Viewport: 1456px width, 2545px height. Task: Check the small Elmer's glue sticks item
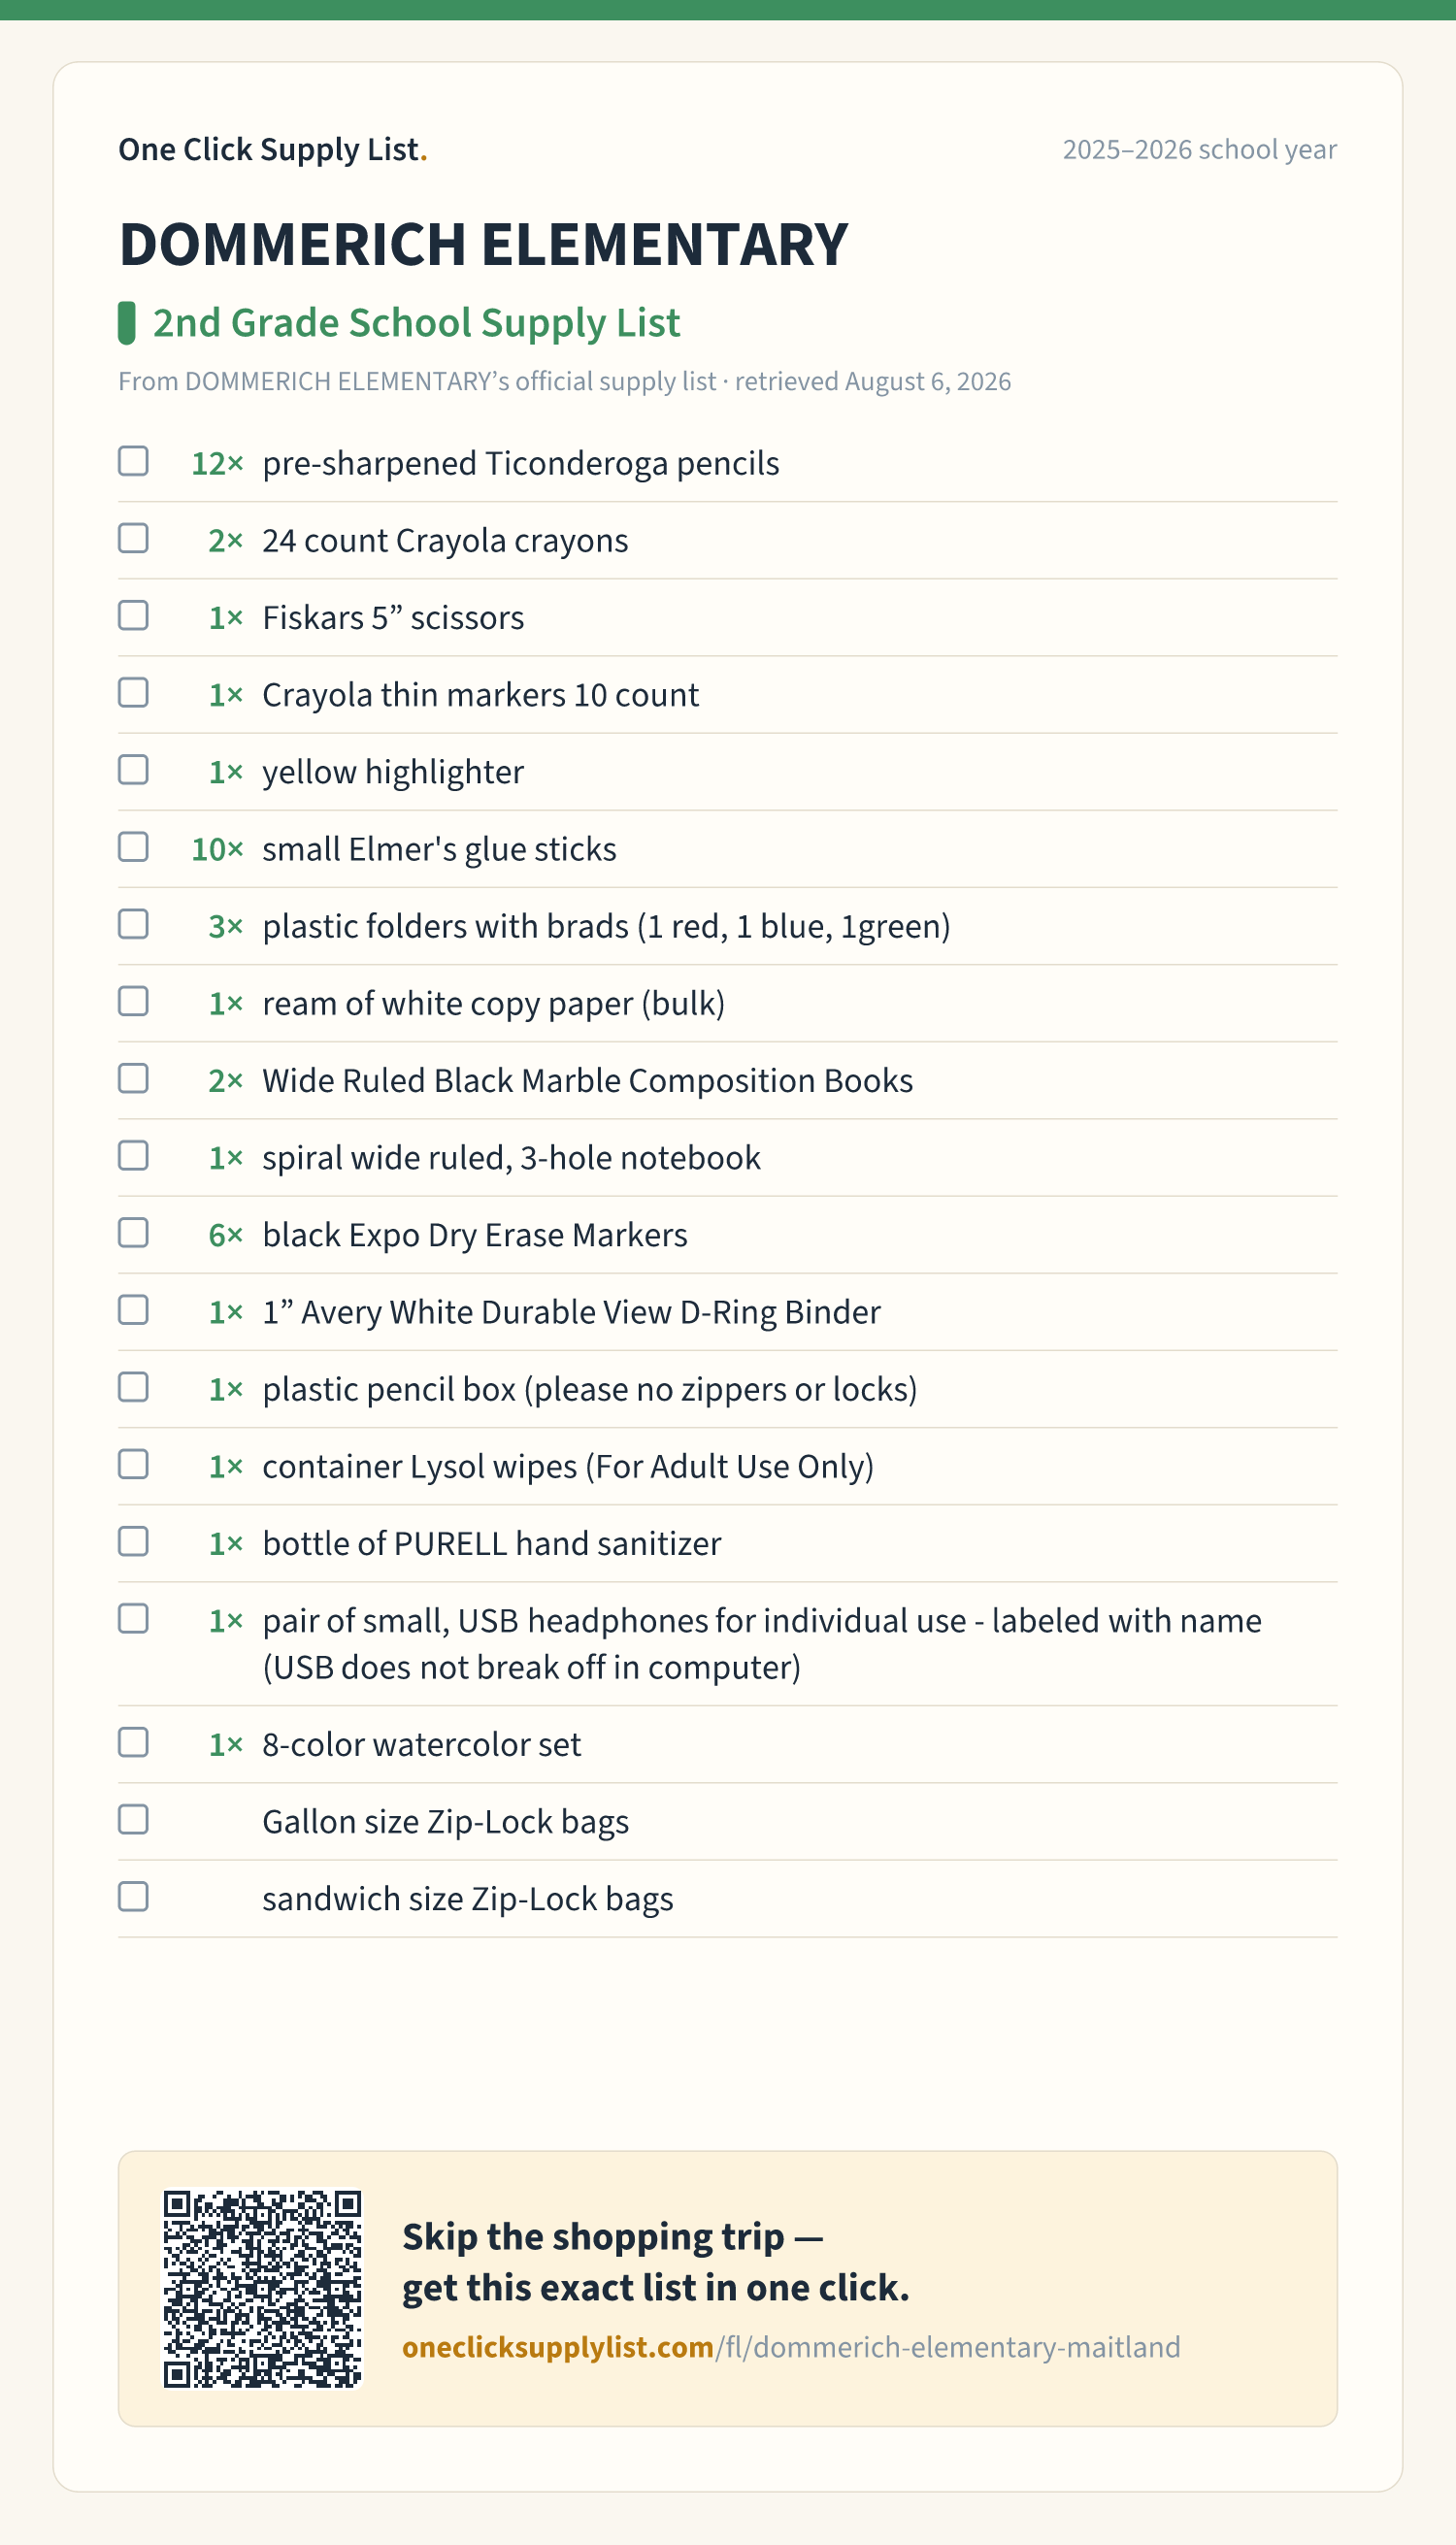click(x=133, y=846)
